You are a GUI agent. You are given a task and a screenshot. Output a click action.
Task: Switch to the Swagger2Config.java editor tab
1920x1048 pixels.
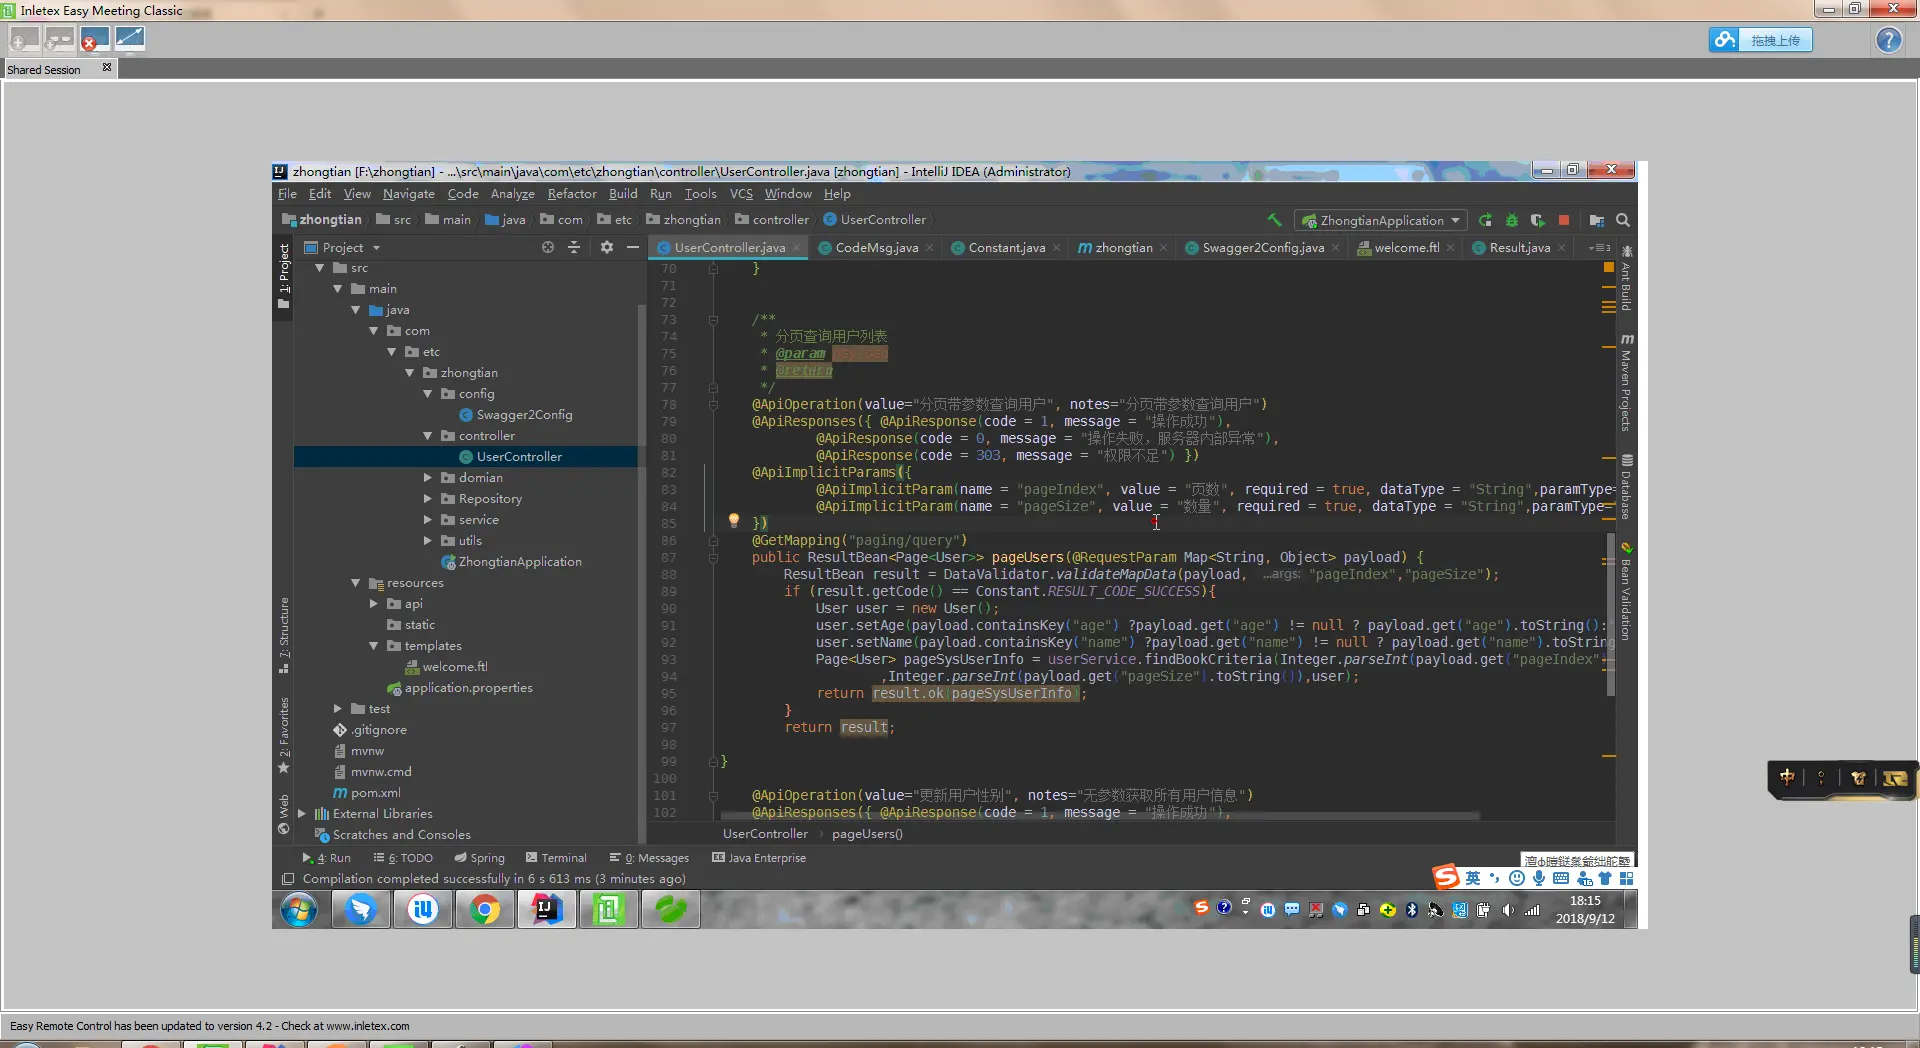[x=1262, y=248]
